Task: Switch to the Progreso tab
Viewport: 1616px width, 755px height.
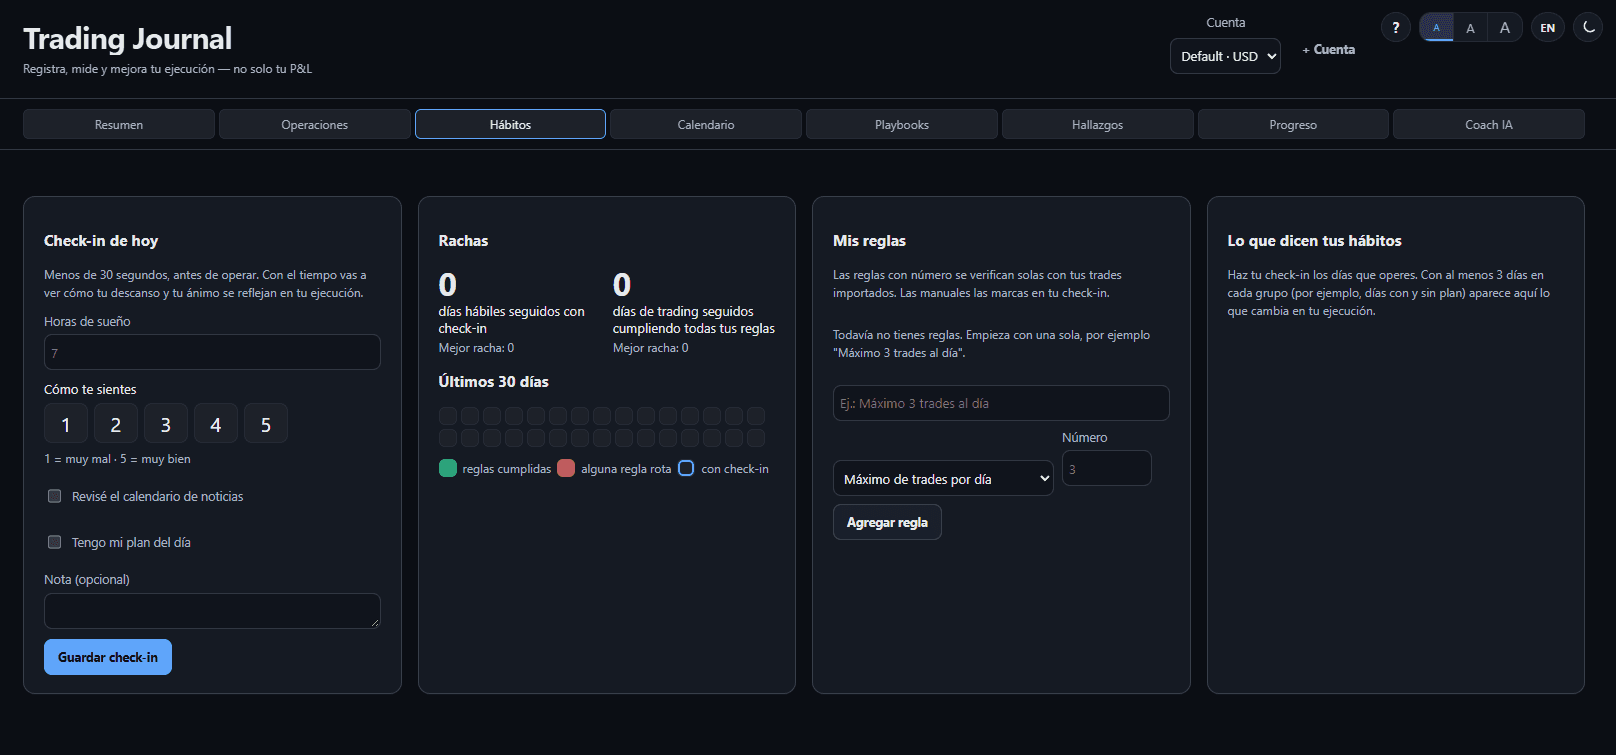Action: [1293, 124]
